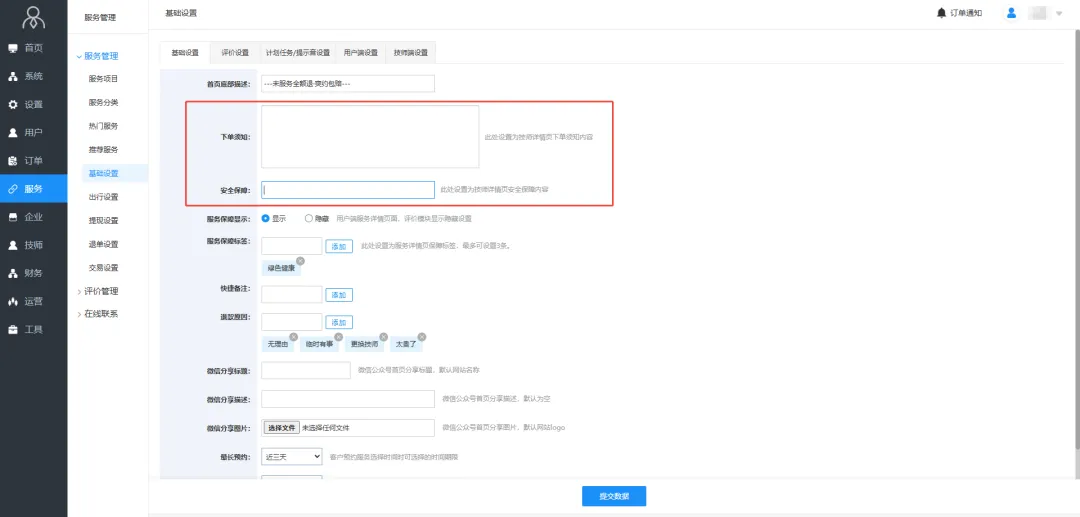Click the blue user avatar icon

[x=1011, y=13]
